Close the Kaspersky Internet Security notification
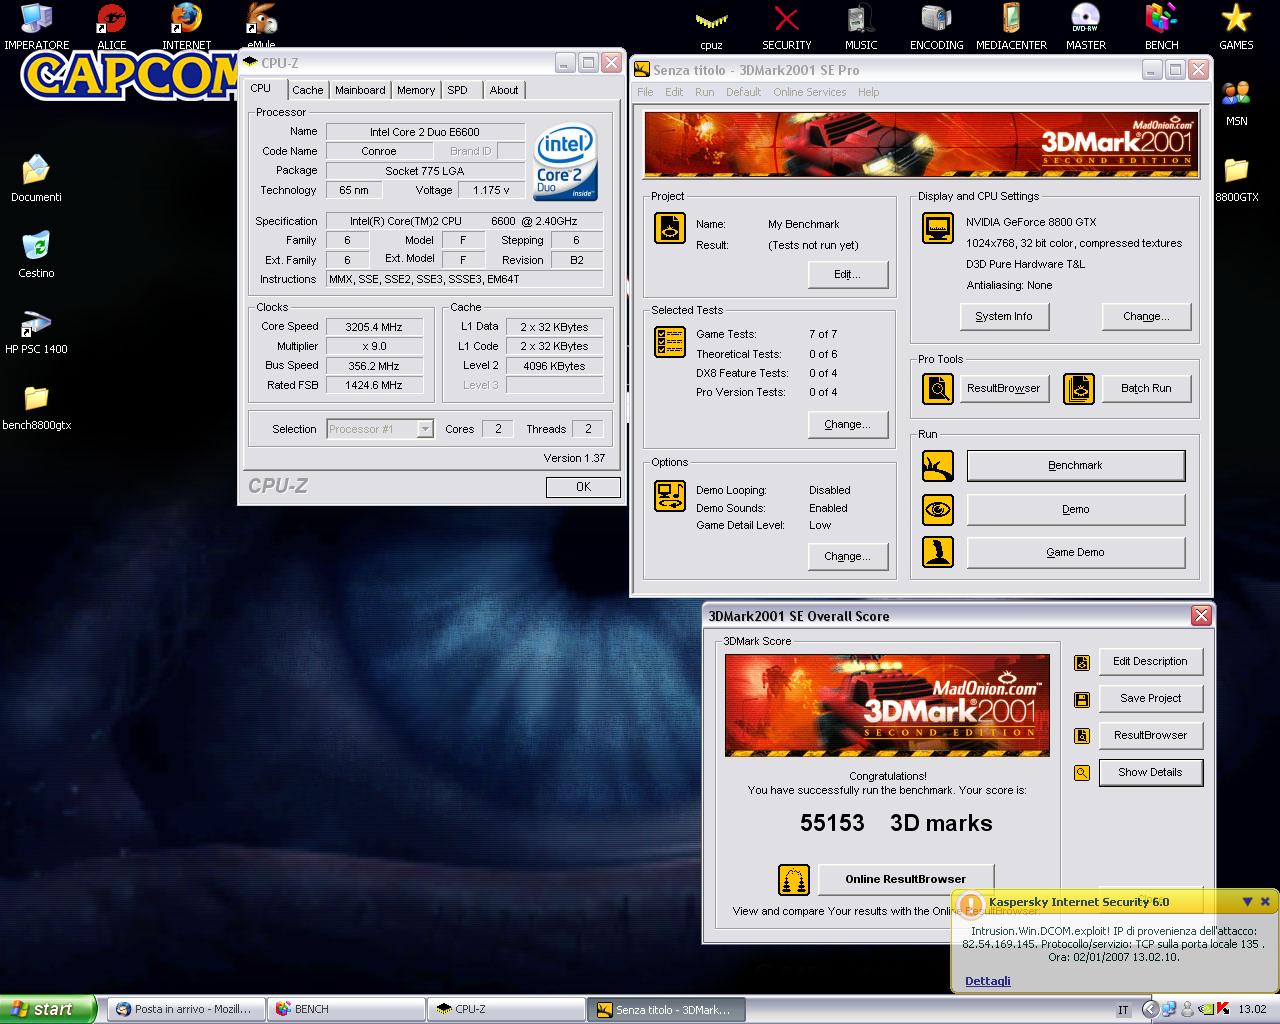Viewport: 1280px width, 1024px height. 1265,902
